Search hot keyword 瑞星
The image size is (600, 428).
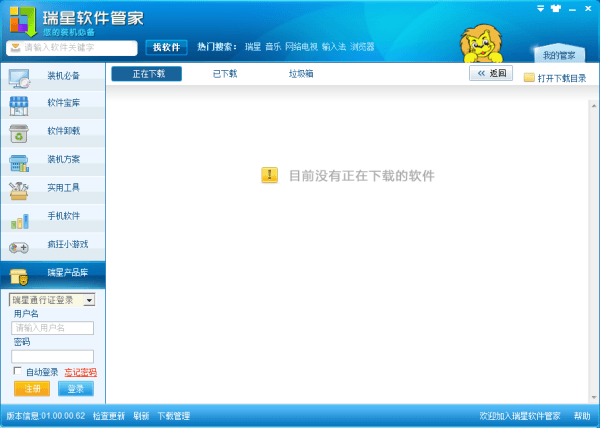(x=253, y=47)
